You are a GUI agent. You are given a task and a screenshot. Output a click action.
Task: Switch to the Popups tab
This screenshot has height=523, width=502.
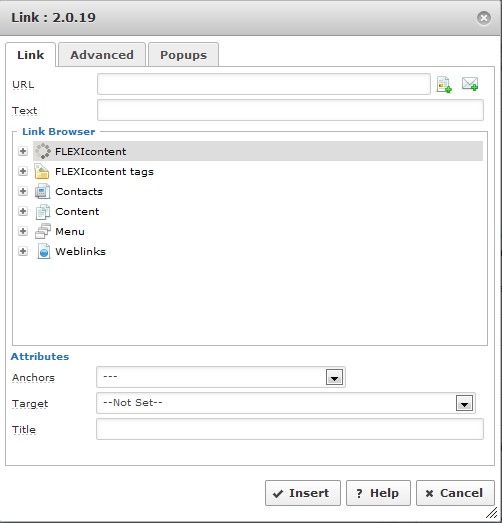(183, 55)
